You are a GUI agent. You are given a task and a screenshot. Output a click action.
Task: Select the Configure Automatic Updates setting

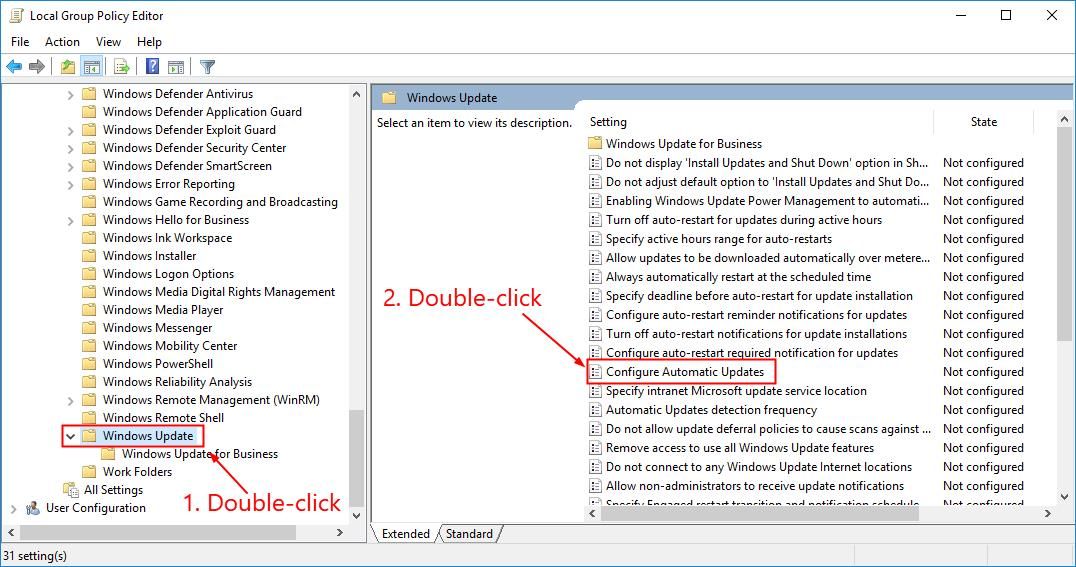coord(684,372)
